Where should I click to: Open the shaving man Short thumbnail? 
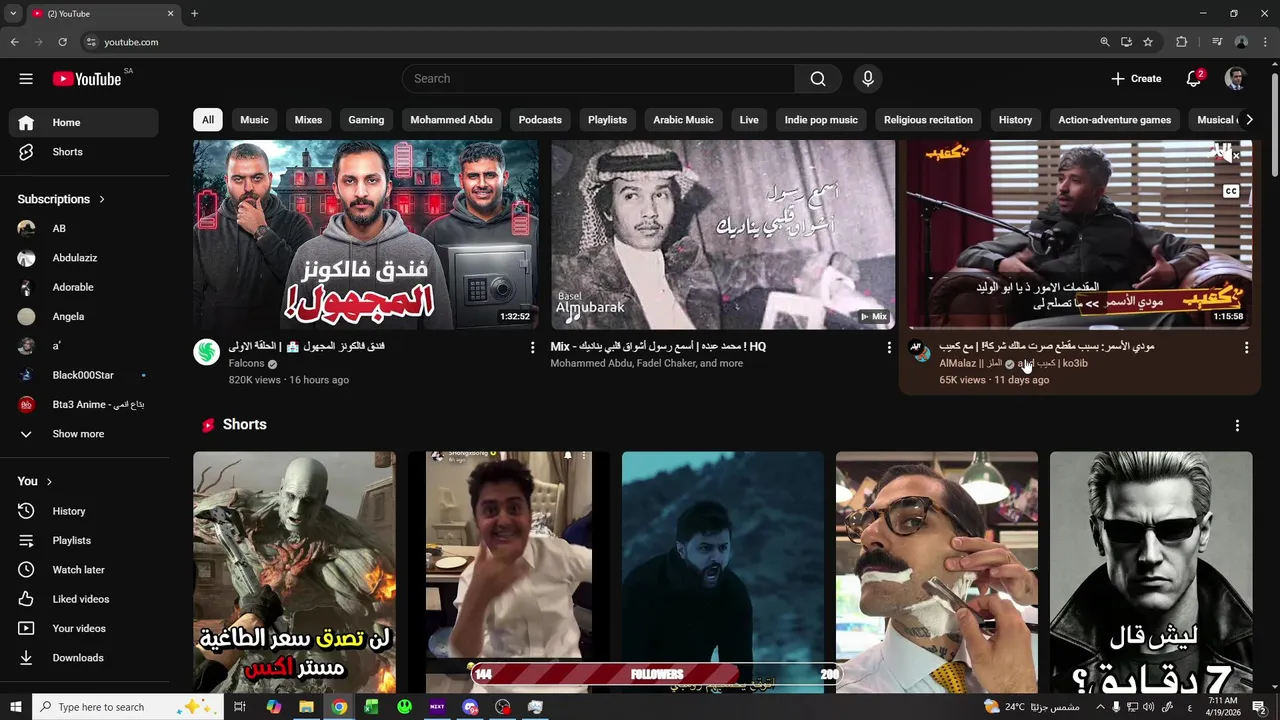coord(937,572)
